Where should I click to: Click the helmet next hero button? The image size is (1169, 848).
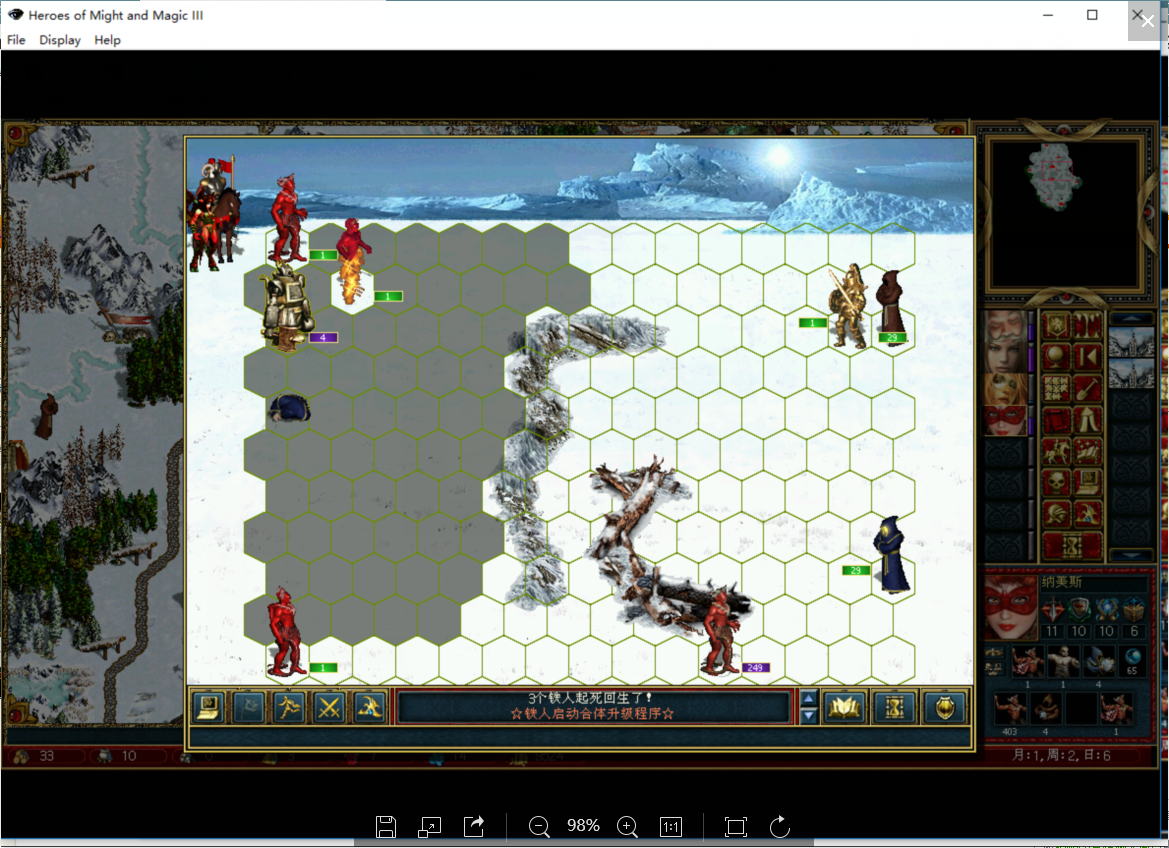point(1056,514)
